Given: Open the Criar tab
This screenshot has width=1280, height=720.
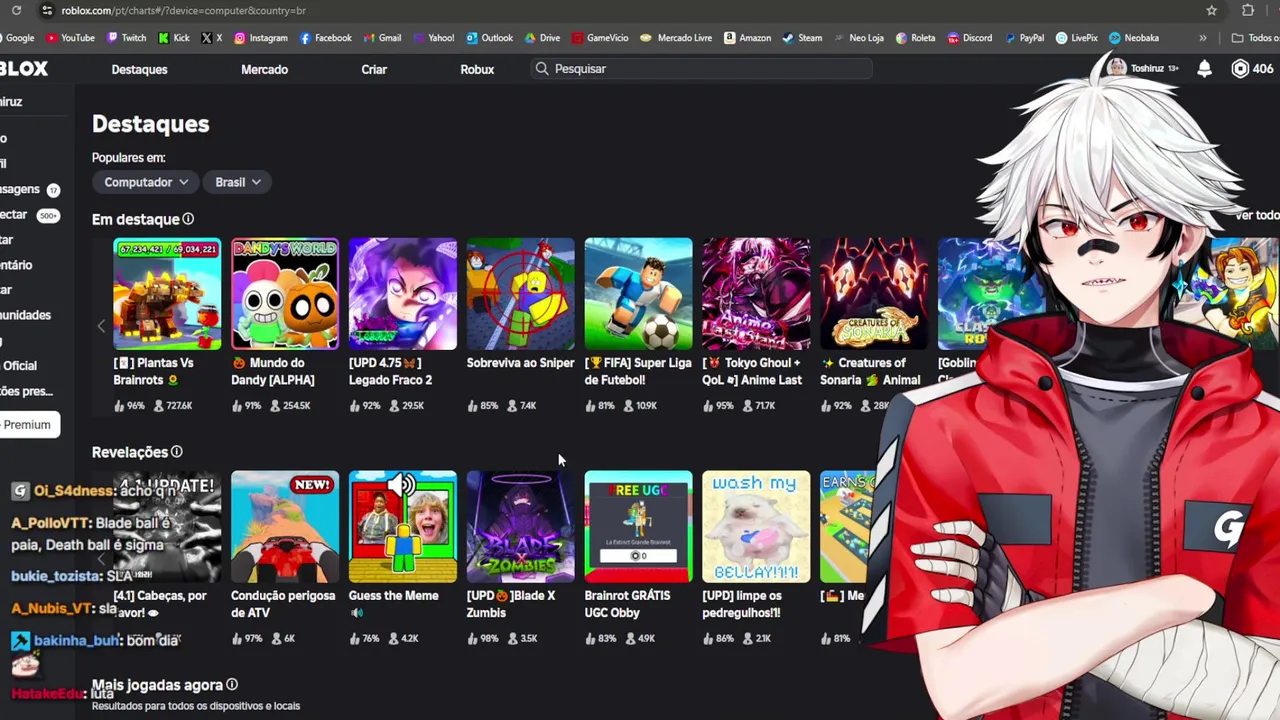Looking at the screenshot, I should coord(374,69).
